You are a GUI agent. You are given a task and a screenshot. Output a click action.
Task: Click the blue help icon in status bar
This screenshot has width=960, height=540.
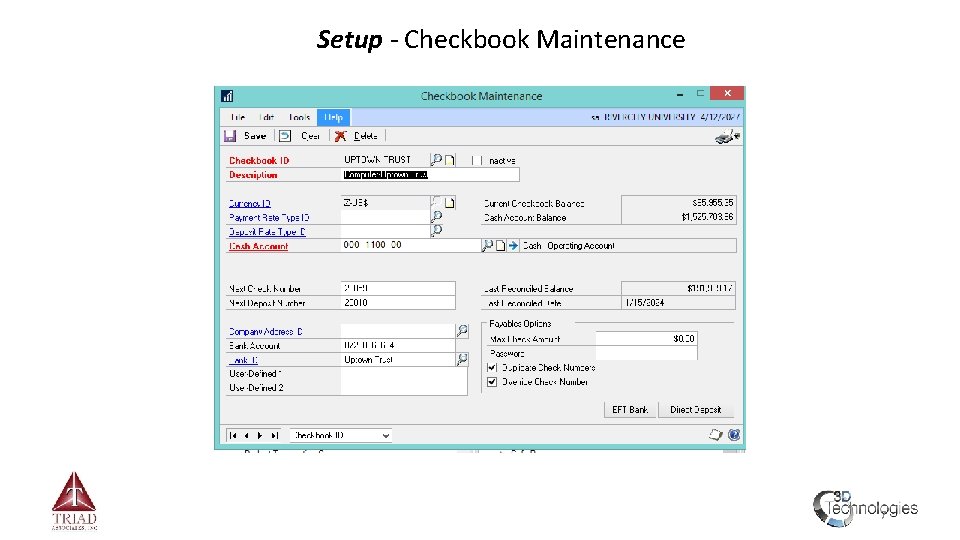click(x=734, y=435)
